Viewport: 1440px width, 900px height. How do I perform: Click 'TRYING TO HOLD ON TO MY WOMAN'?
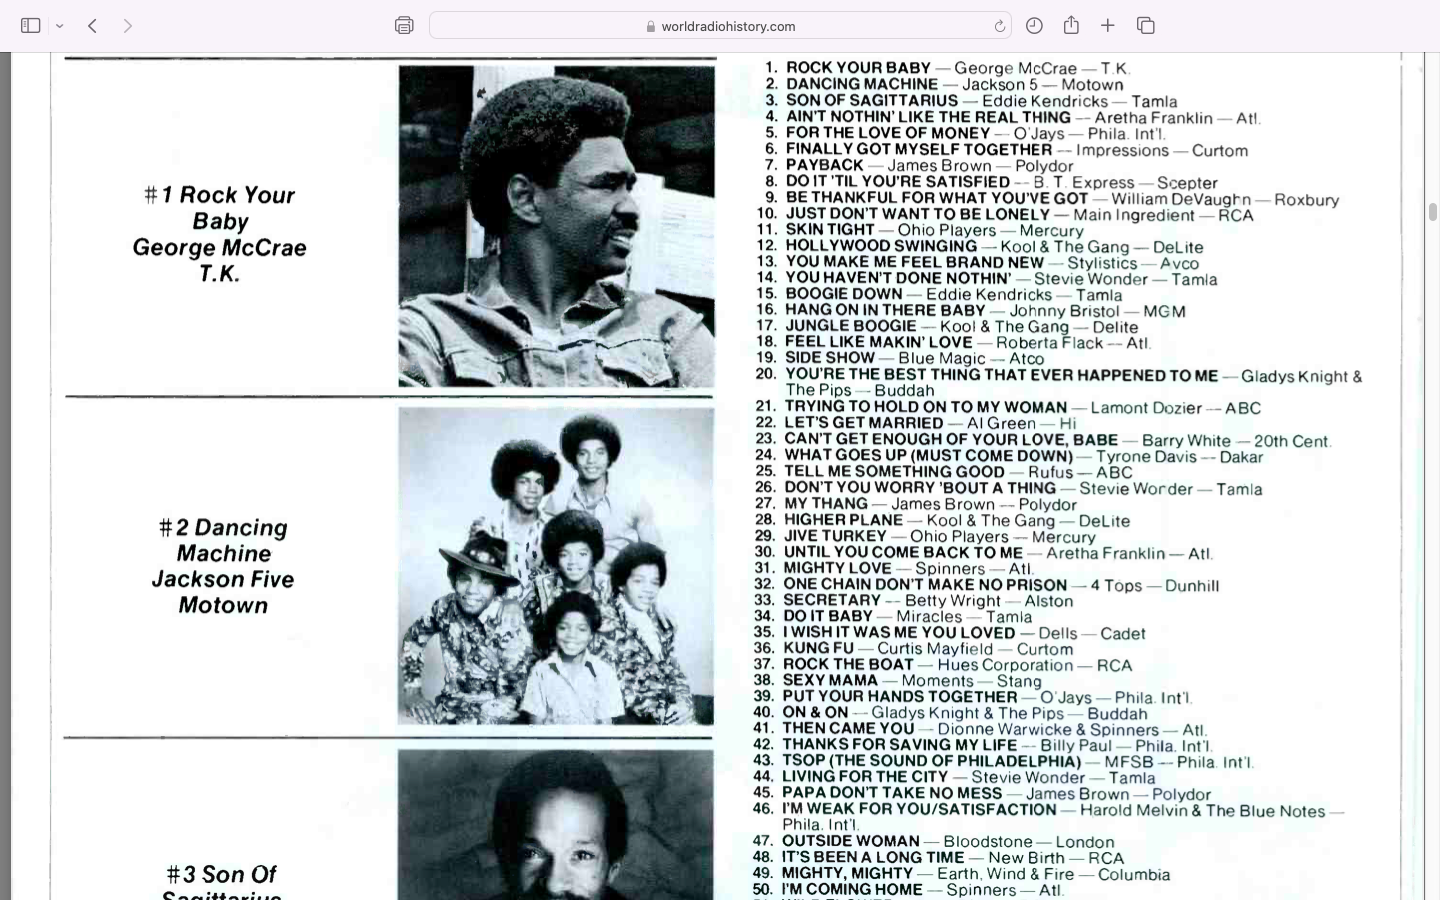tap(926, 407)
